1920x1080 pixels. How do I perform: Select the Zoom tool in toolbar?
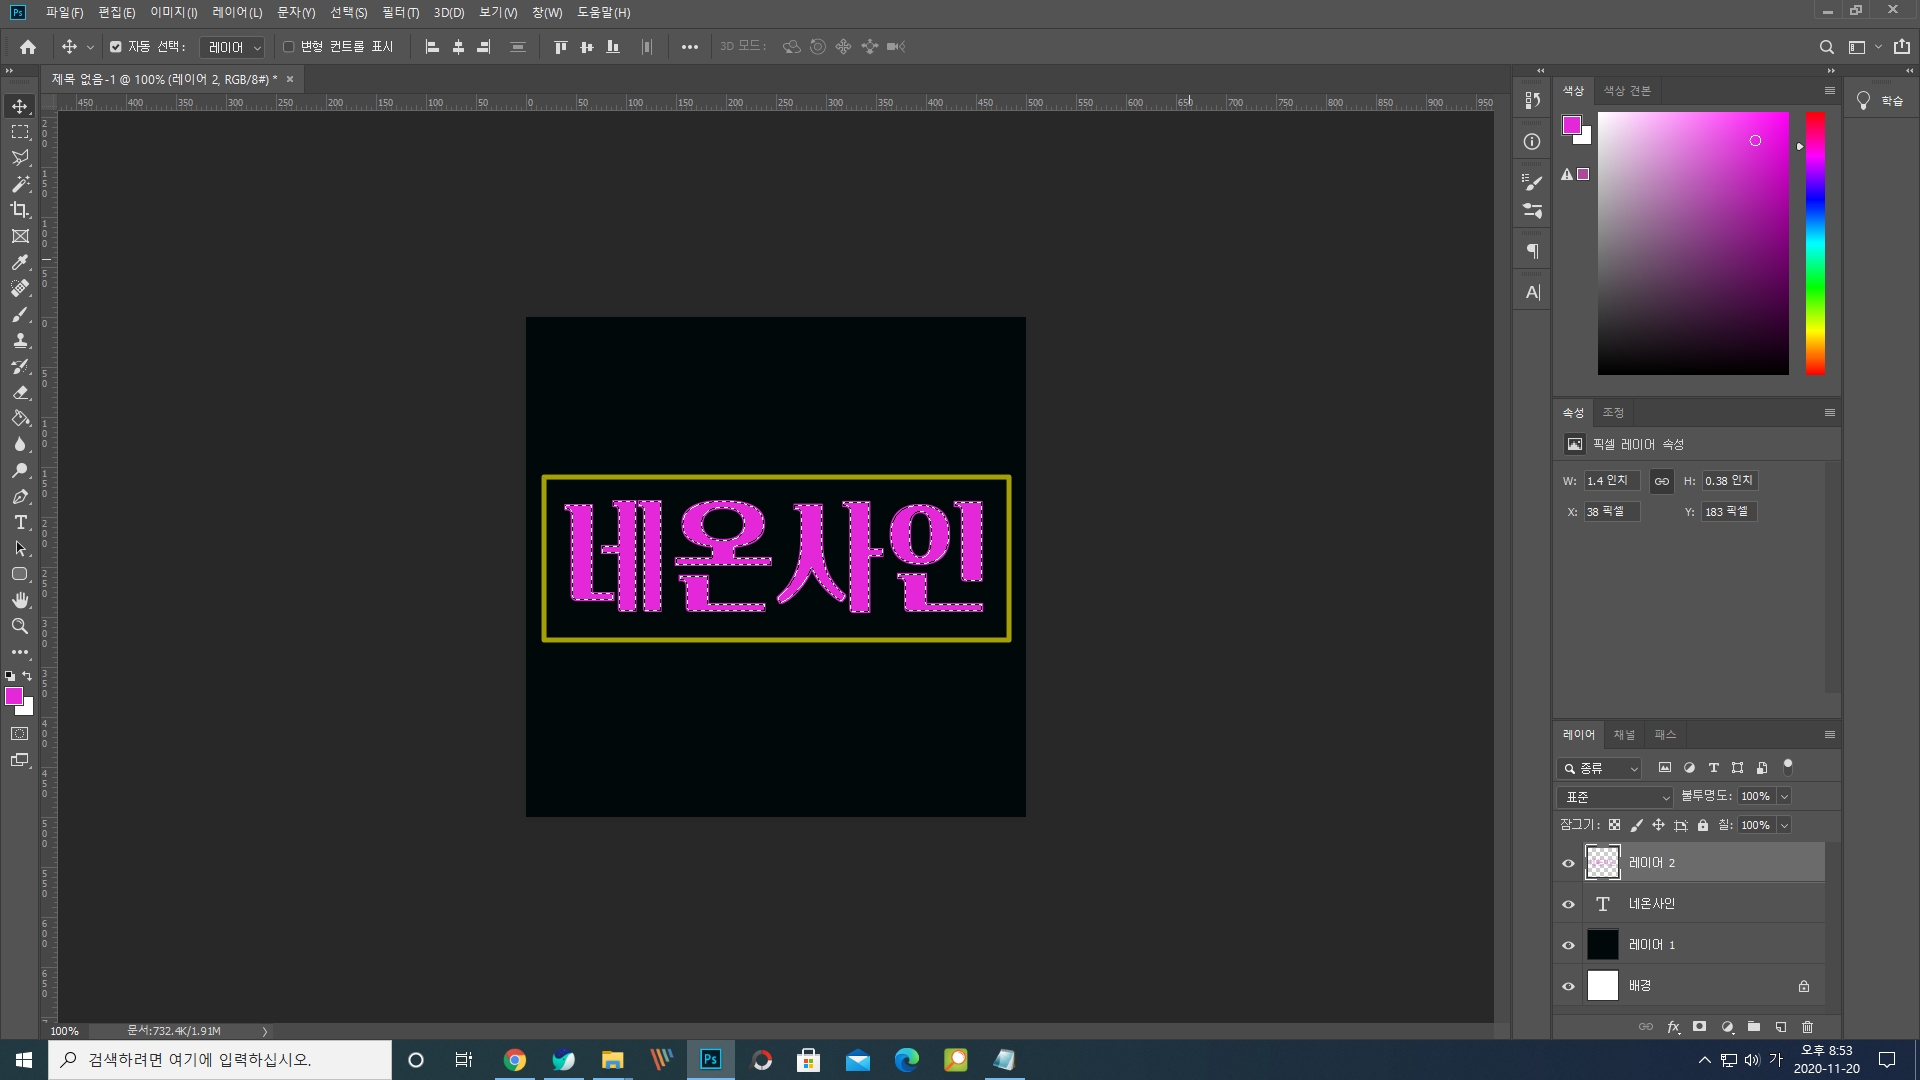click(x=20, y=626)
